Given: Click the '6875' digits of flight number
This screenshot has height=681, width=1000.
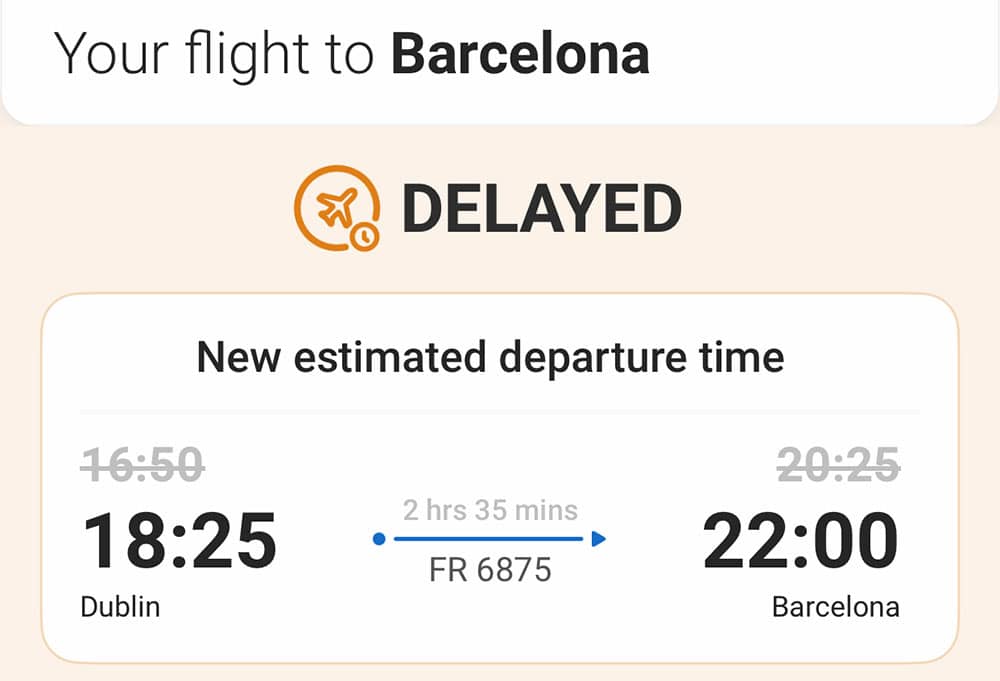Looking at the screenshot, I should [x=514, y=570].
